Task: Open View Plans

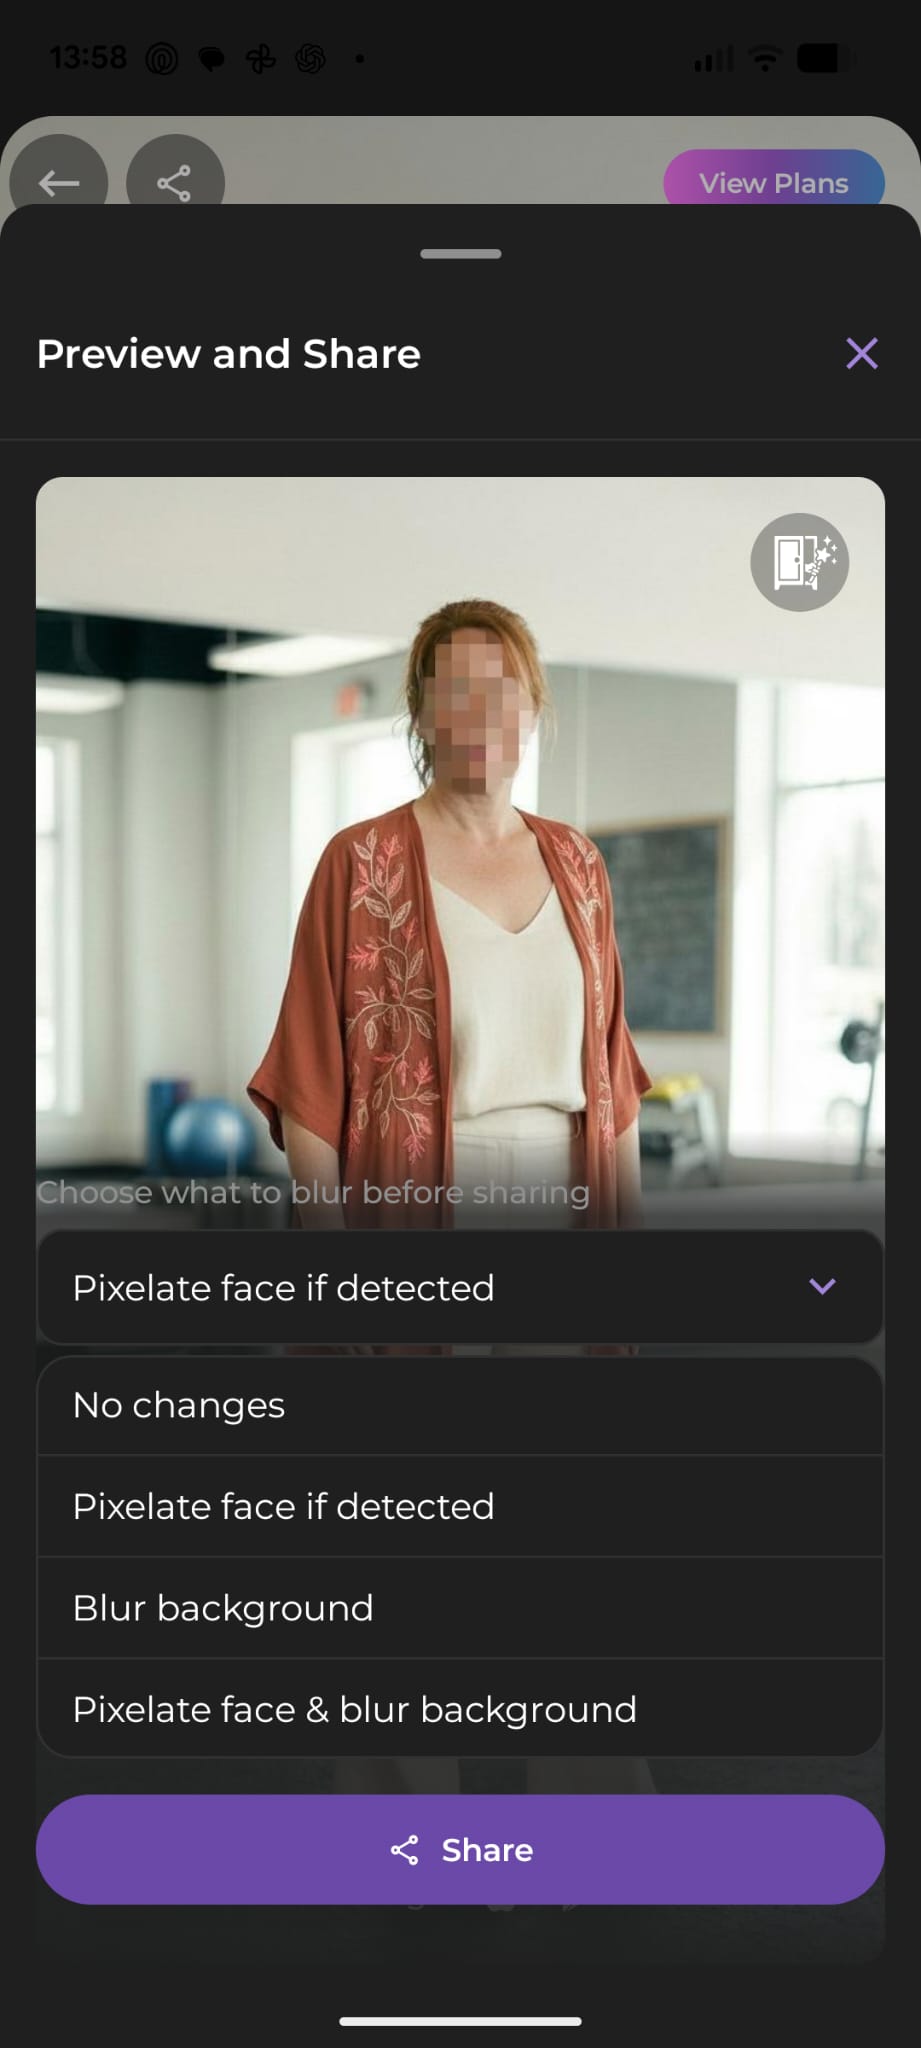Action: pos(774,182)
